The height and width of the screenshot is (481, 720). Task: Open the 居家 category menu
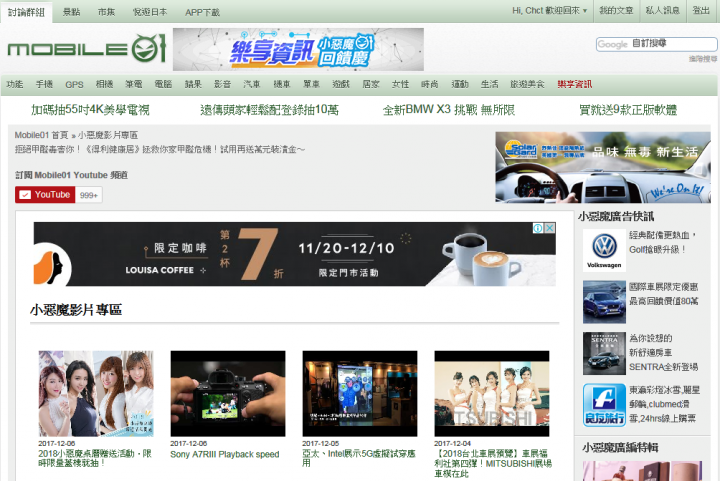(x=371, y=84)
